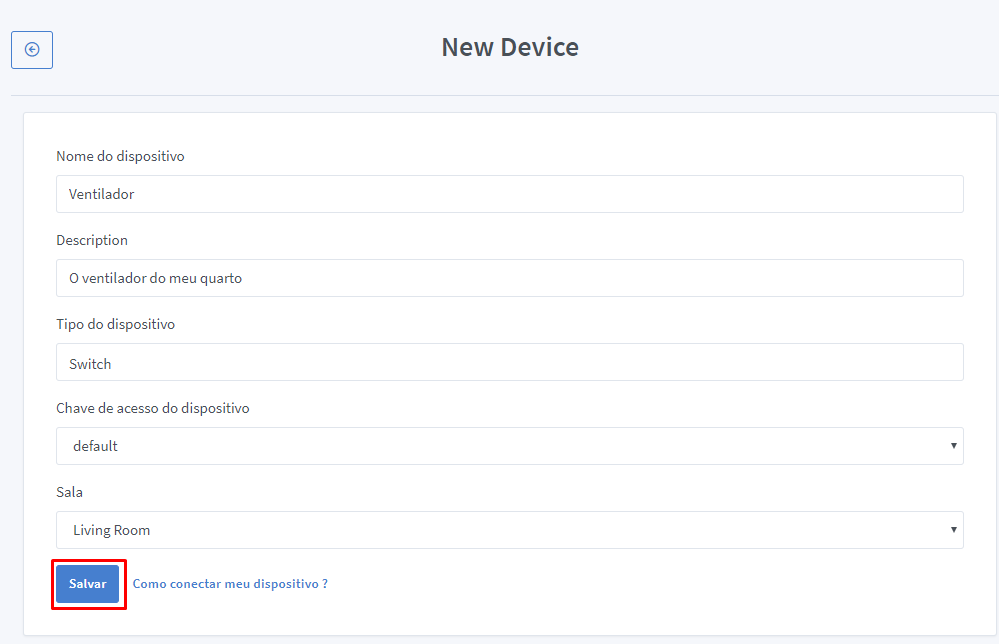Click the Salvar button

click(88, 584)
